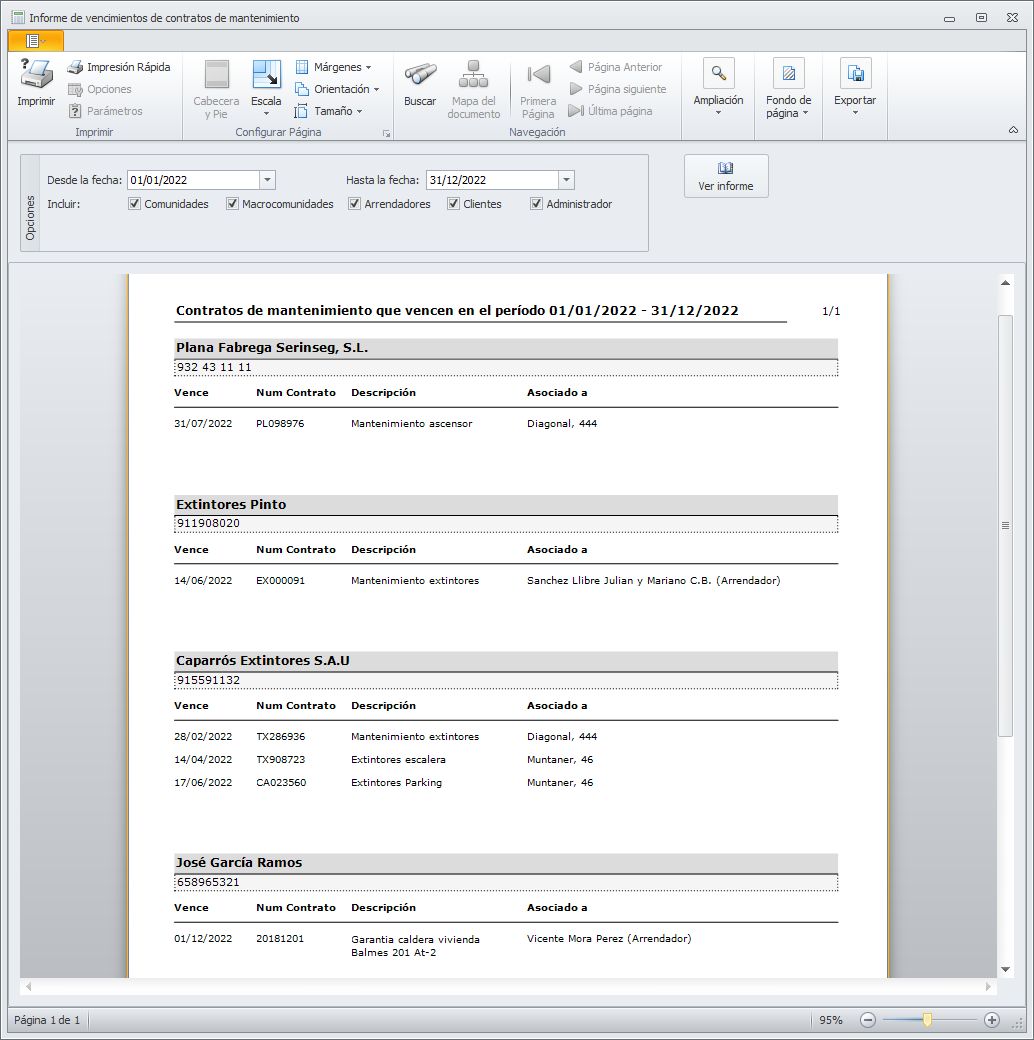Click the Ver informe button
1034x1040 pixels.
click(x=726, y=176)
